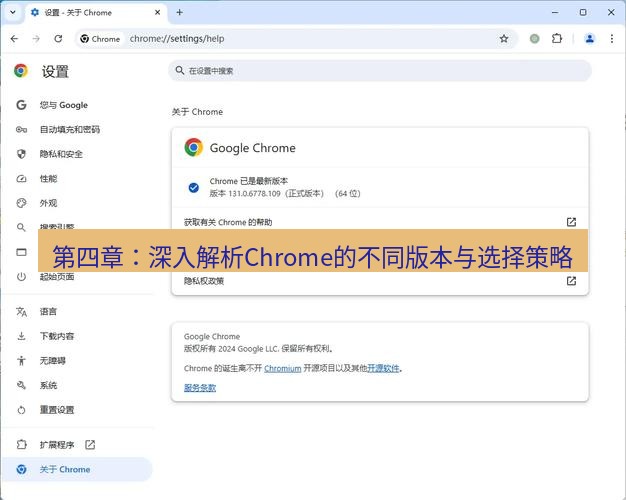
Task: Click the accessibility person icon
Action: pyautogui.click(x=21, y=361)
